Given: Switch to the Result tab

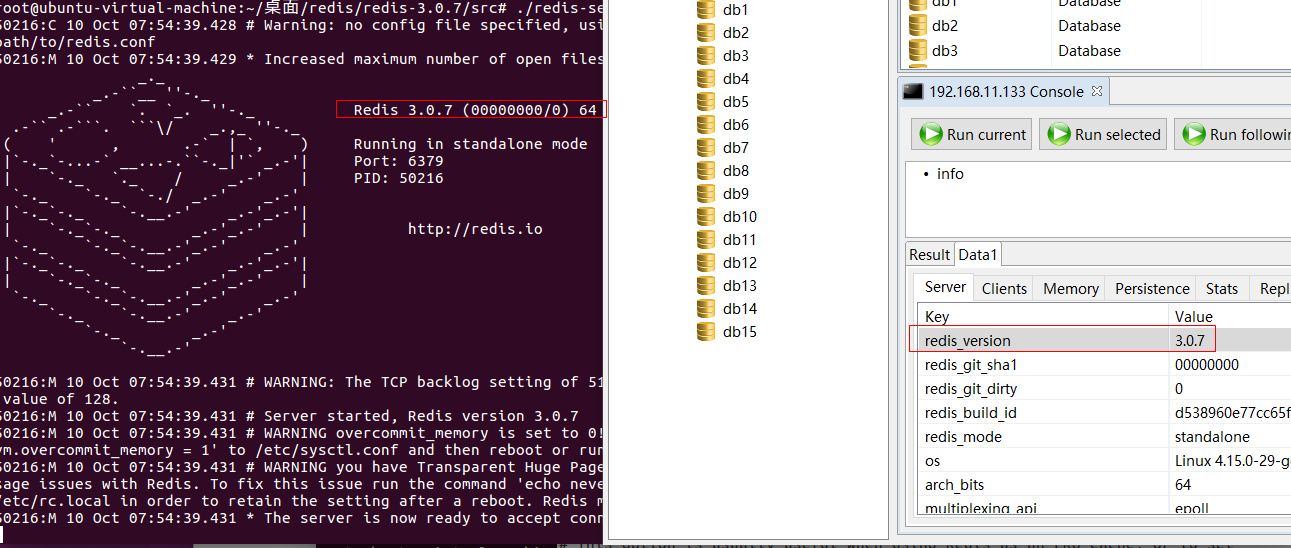Looking at the screenshot, I should (929, 255).
